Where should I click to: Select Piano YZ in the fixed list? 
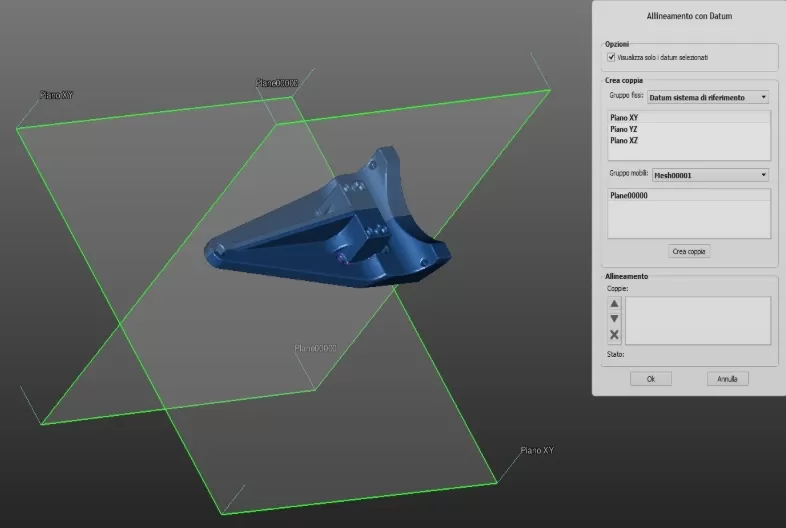coord(689,129)
